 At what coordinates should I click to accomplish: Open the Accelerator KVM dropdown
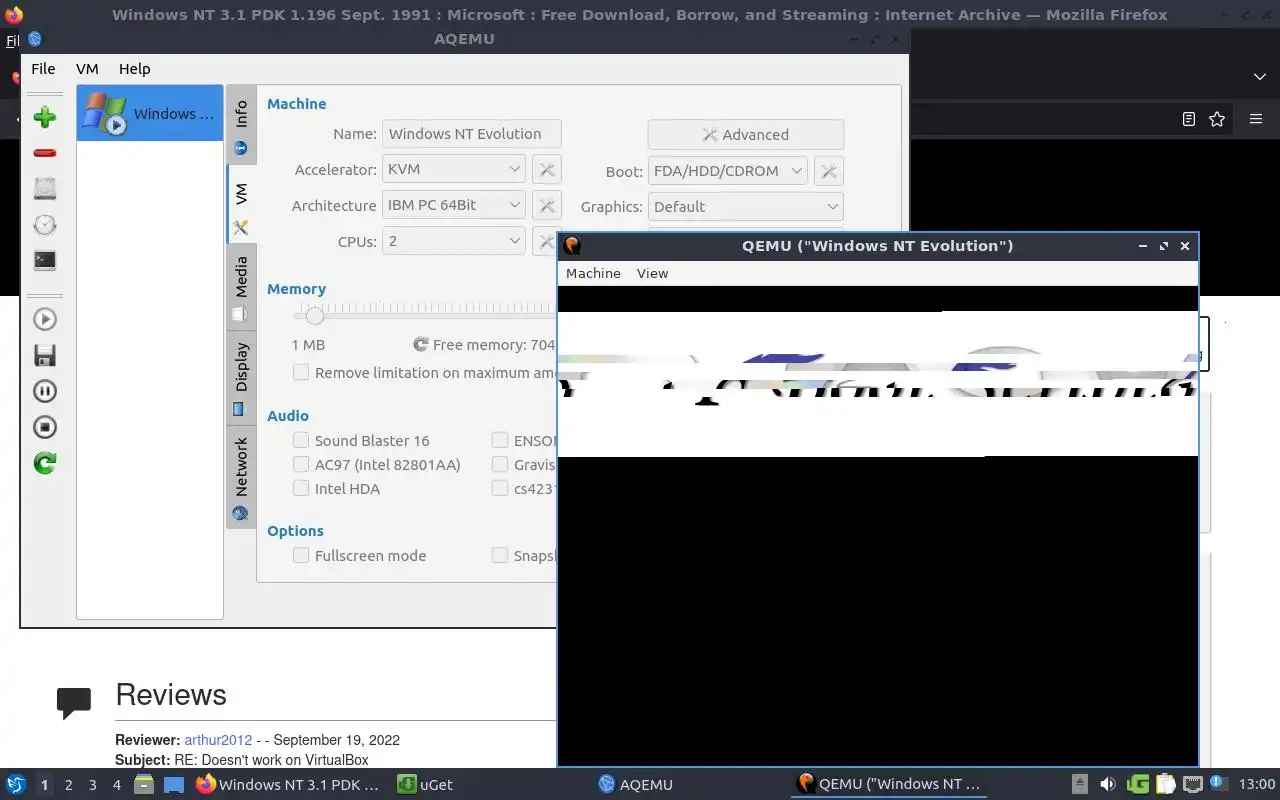454,170
